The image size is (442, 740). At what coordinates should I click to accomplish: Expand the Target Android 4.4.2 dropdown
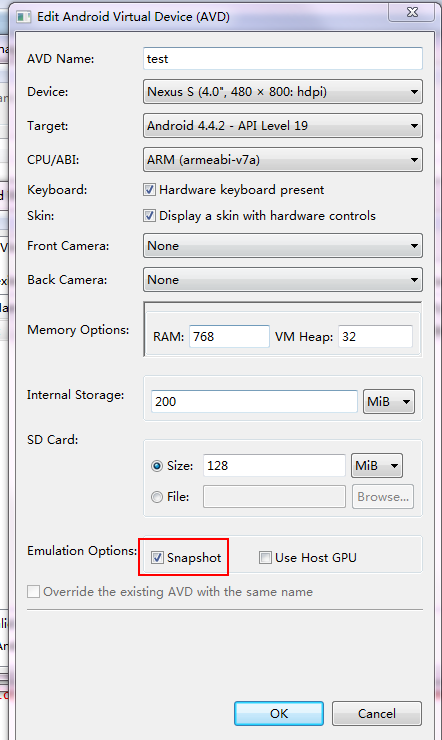click(283, 126)
